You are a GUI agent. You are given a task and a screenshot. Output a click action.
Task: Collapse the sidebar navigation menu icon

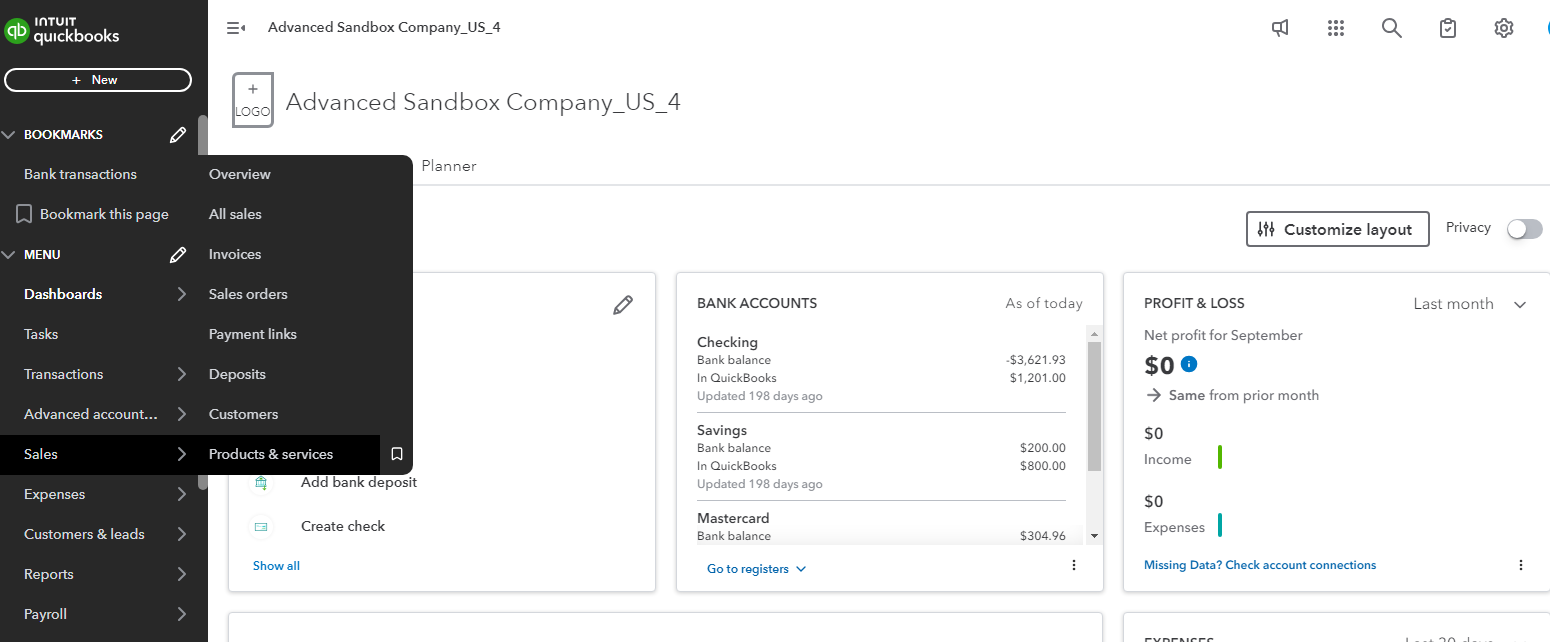(236, 28)
